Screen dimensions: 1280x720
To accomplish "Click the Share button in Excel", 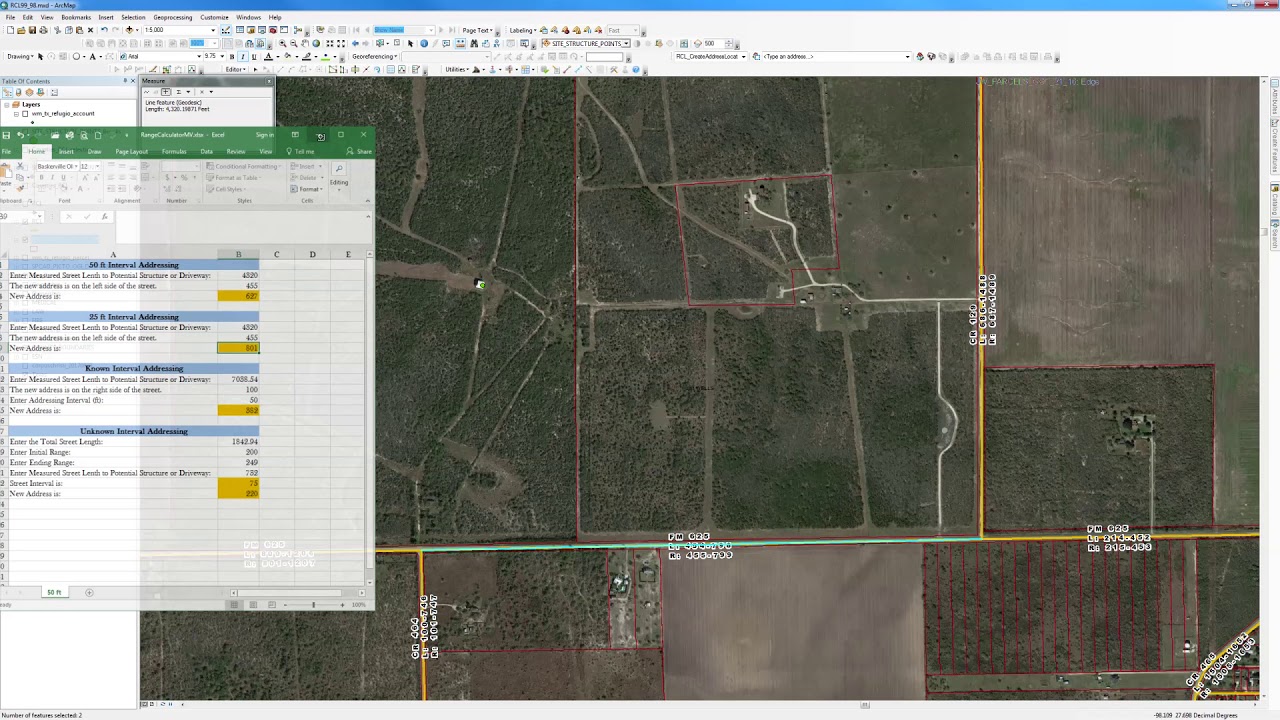I will pos(359,151).
